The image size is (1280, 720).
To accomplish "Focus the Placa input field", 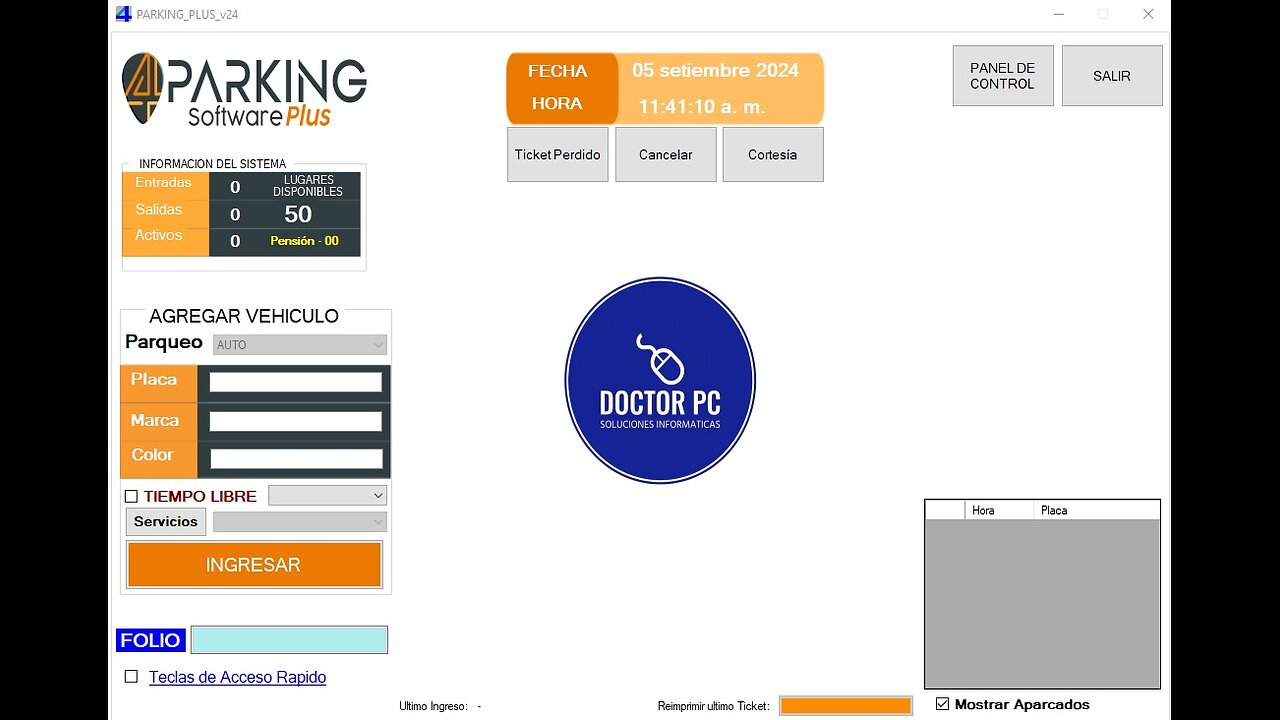I will (x=296, y=382).
